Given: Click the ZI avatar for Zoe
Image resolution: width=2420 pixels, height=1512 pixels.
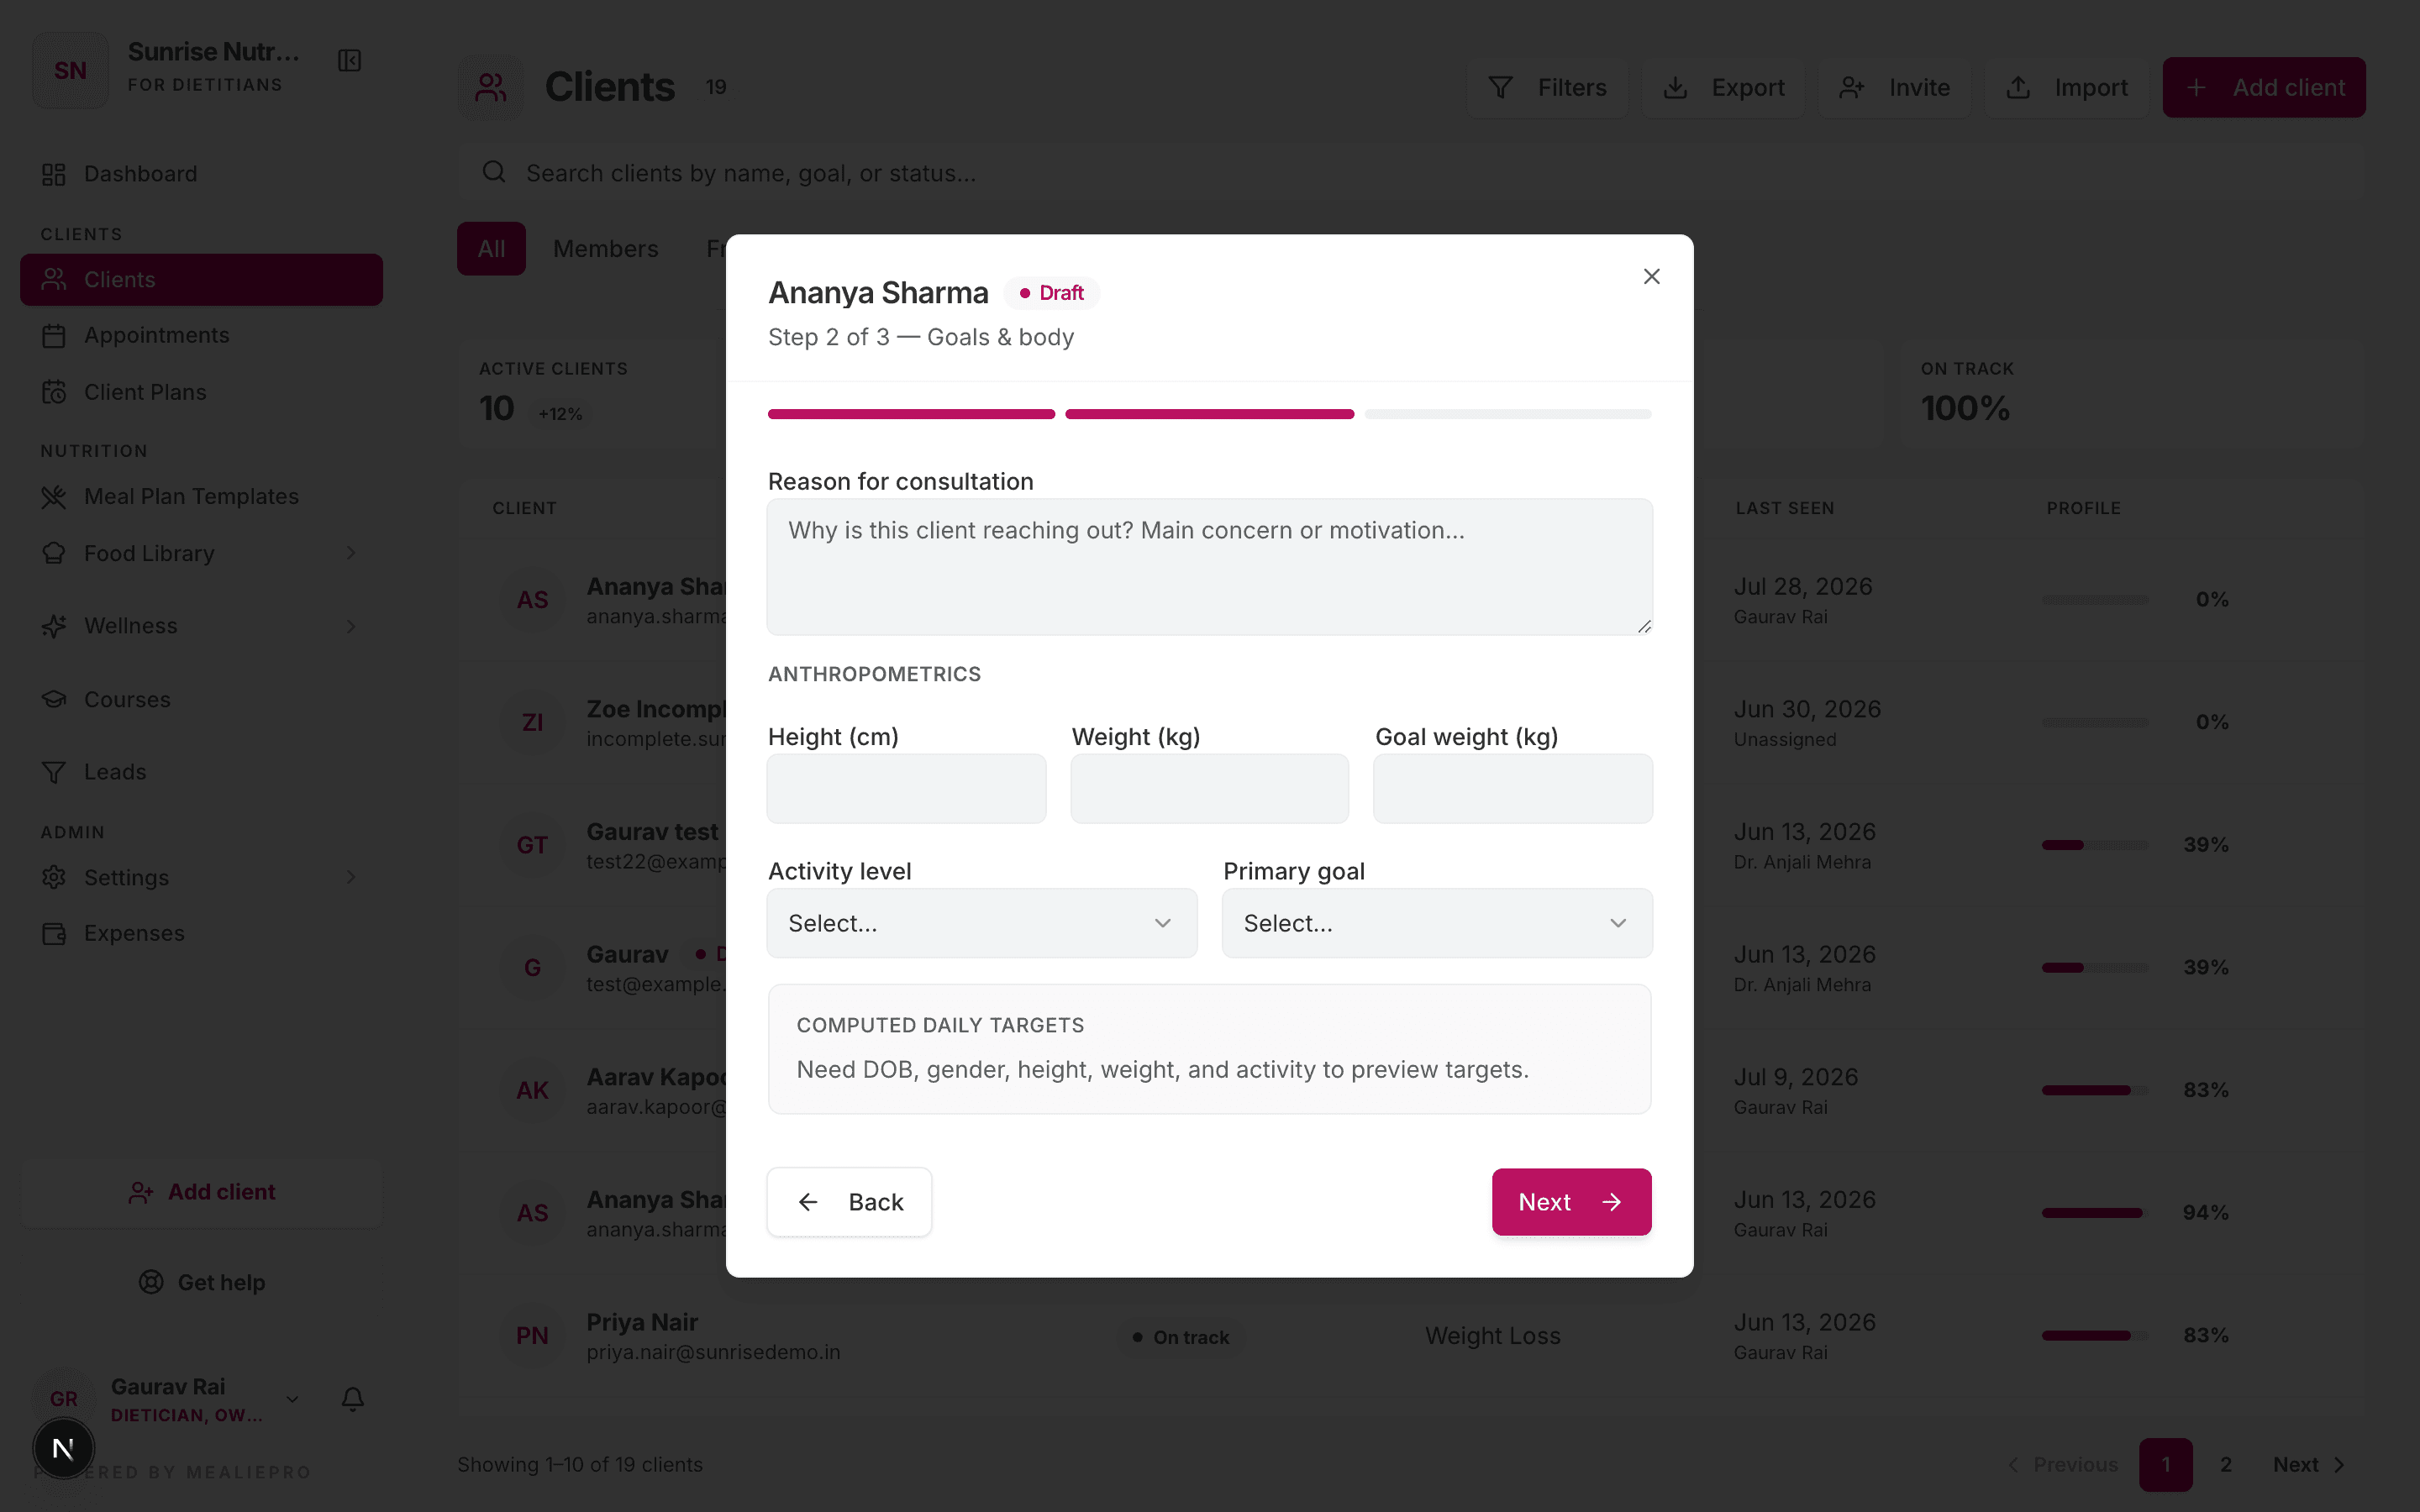Looking at the screenshot, I should coord(532,722).
